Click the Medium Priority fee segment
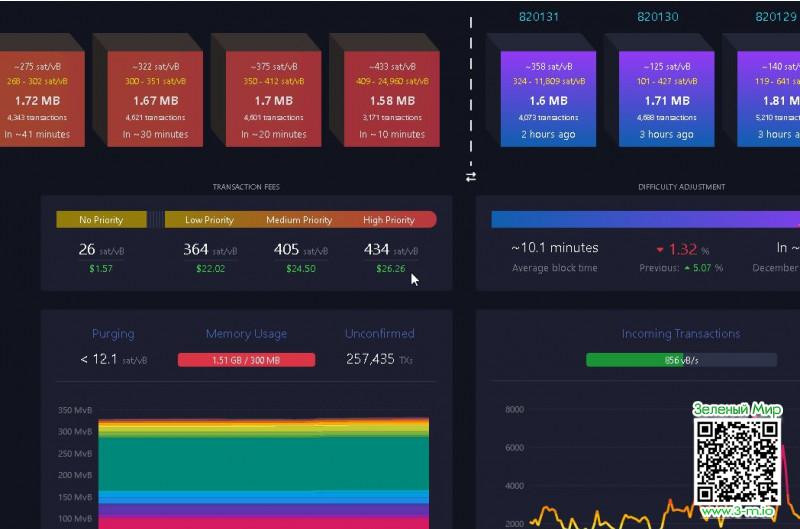This screenshot has width=800, height=529. click(298, 220)
